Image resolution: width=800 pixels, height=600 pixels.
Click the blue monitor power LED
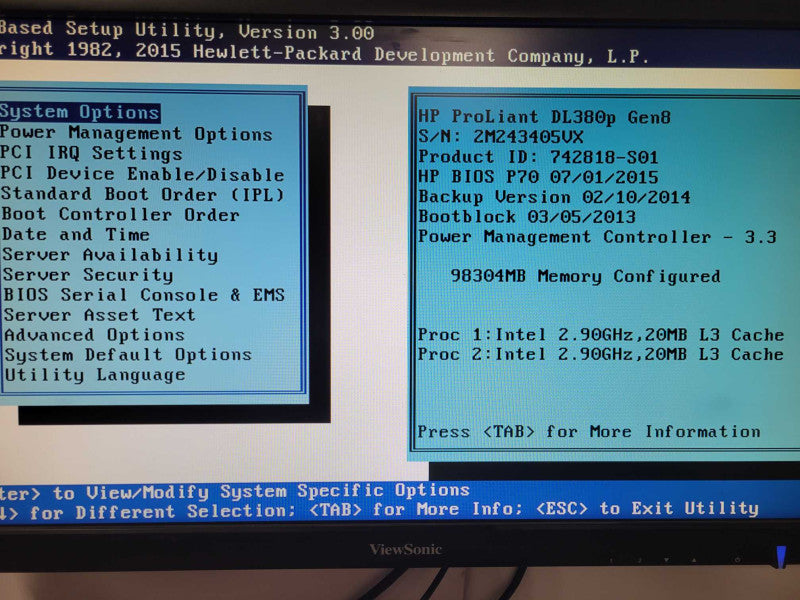tap(781, 557)
